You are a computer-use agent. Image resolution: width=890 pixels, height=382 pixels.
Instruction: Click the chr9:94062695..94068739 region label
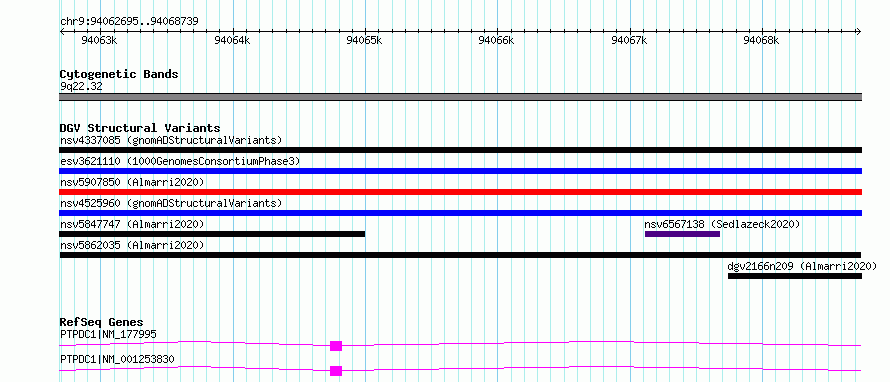[x=129, y=22]
